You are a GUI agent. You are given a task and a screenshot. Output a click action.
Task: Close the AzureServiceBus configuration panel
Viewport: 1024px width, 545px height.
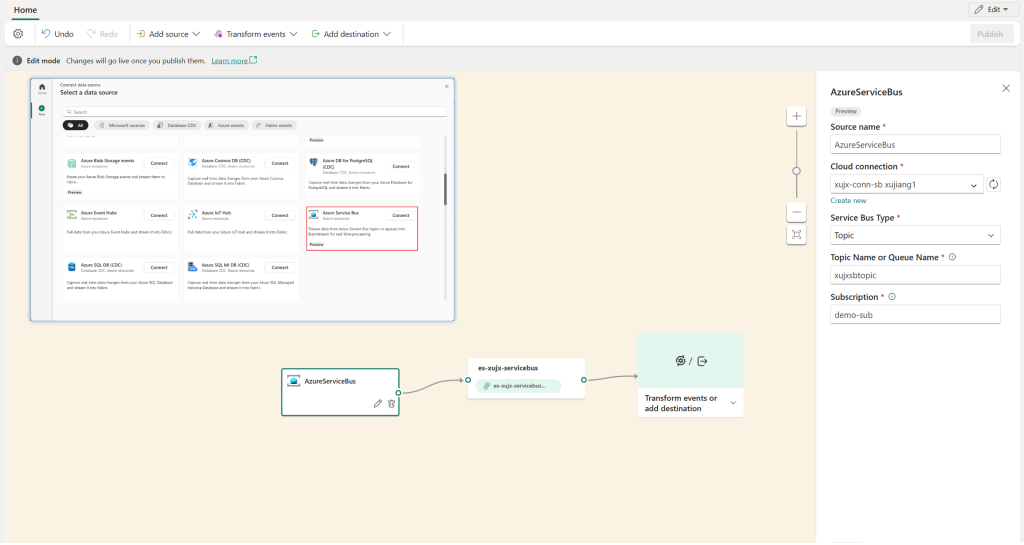1006,88
